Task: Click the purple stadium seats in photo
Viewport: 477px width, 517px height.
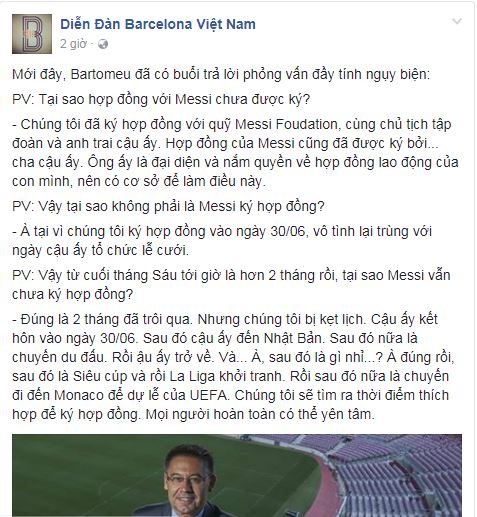Action: [x=393, y=473]
